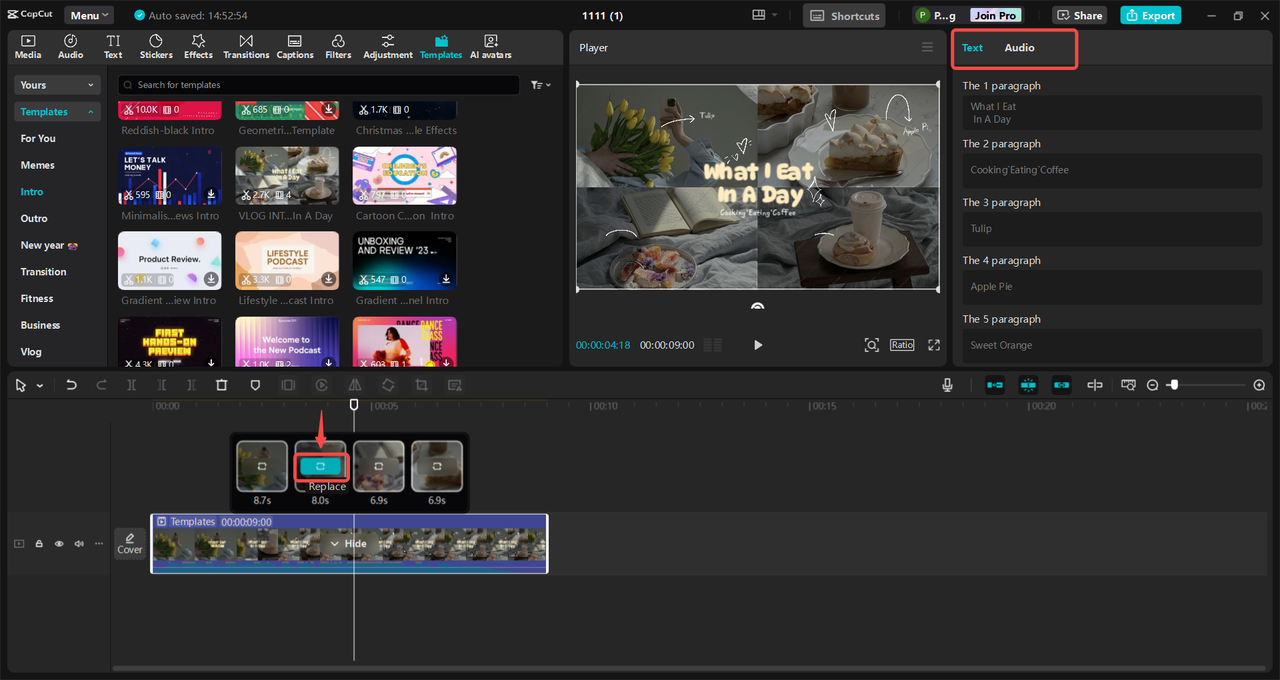Toggle linkage icon in timeline toolbar
Viewport: 1280px width, 680px height.
coord(1061,385)
